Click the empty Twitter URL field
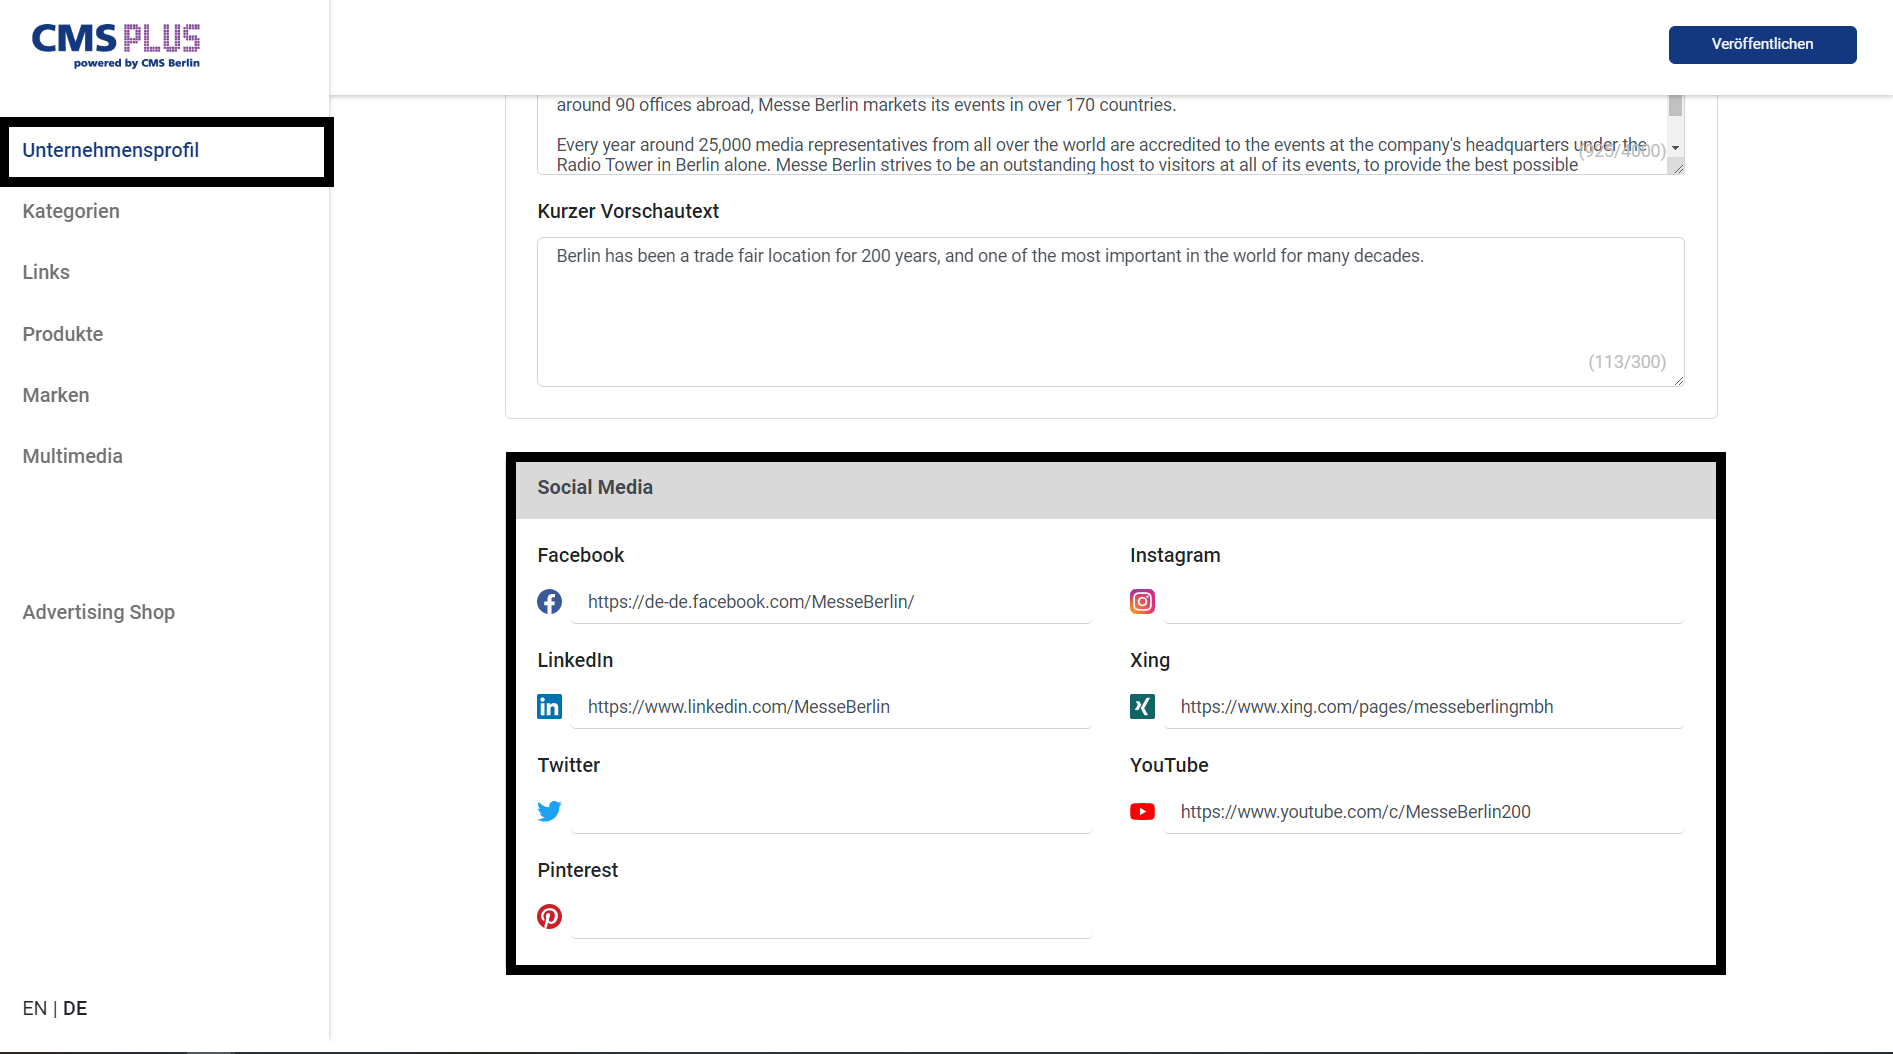Viewport: 1893px width, 1054px height. click(831, 812)
